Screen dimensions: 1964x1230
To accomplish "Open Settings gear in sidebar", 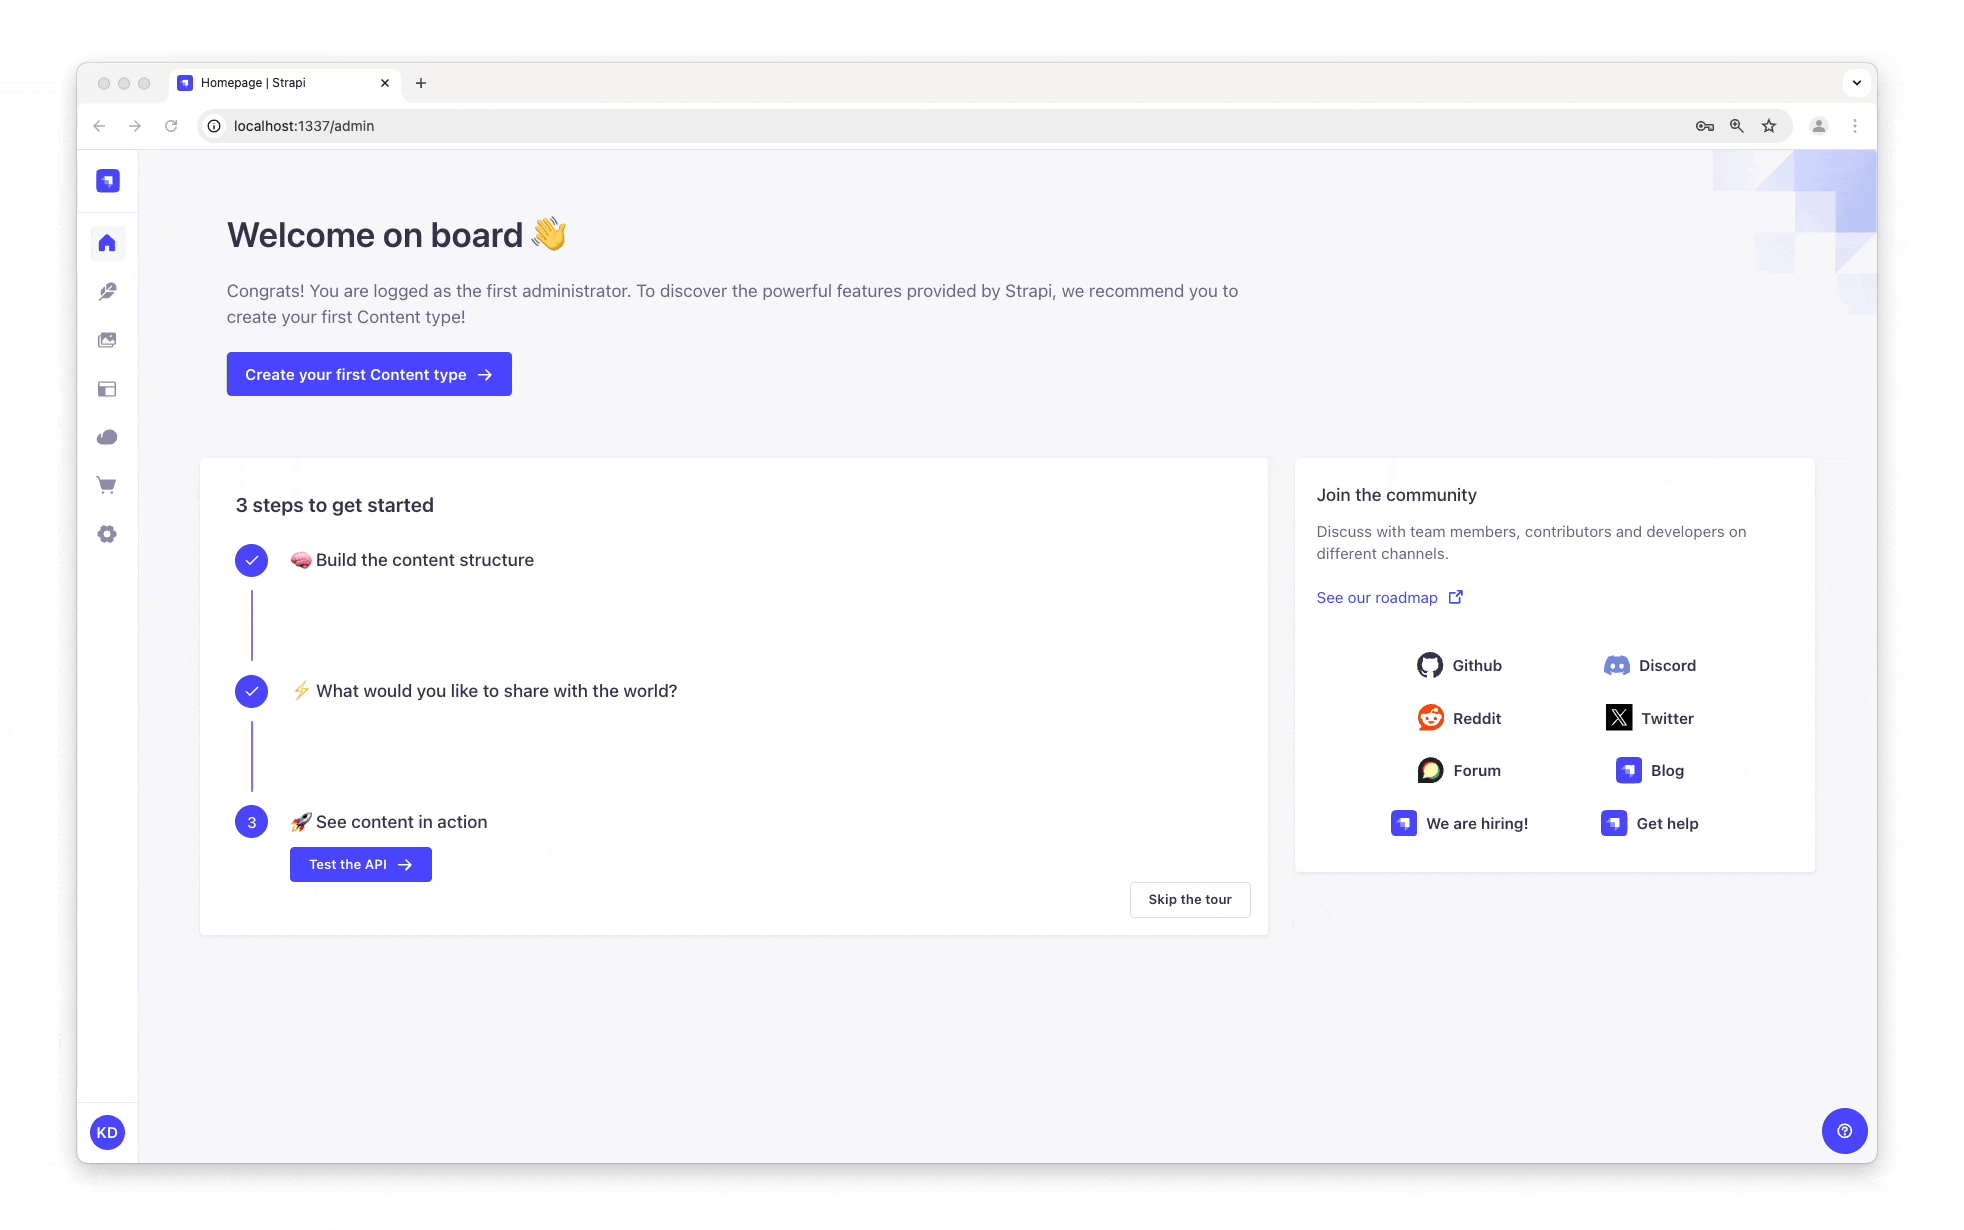I will (x=107, y=534).
